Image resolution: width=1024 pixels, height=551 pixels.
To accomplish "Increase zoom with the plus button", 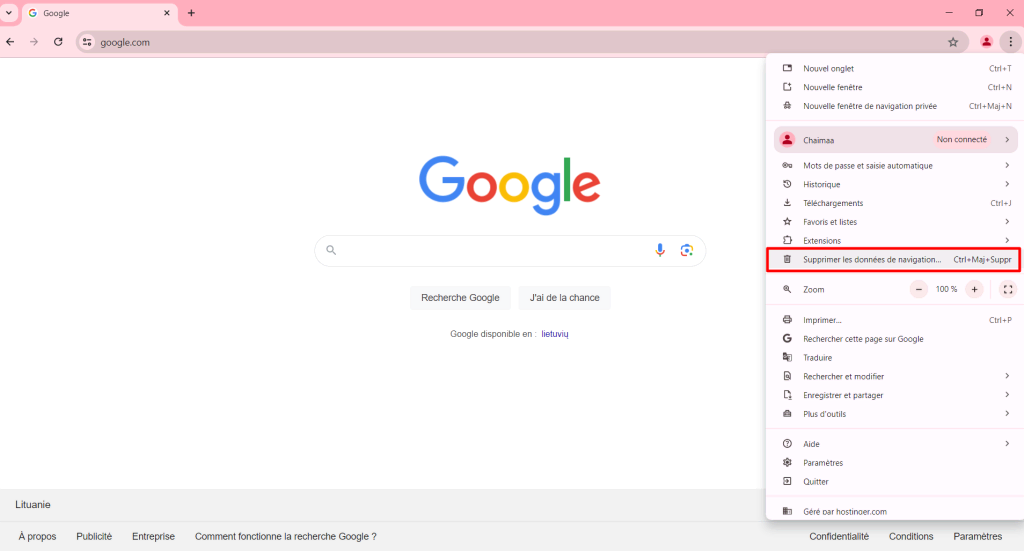I will [x=974, y=289].
